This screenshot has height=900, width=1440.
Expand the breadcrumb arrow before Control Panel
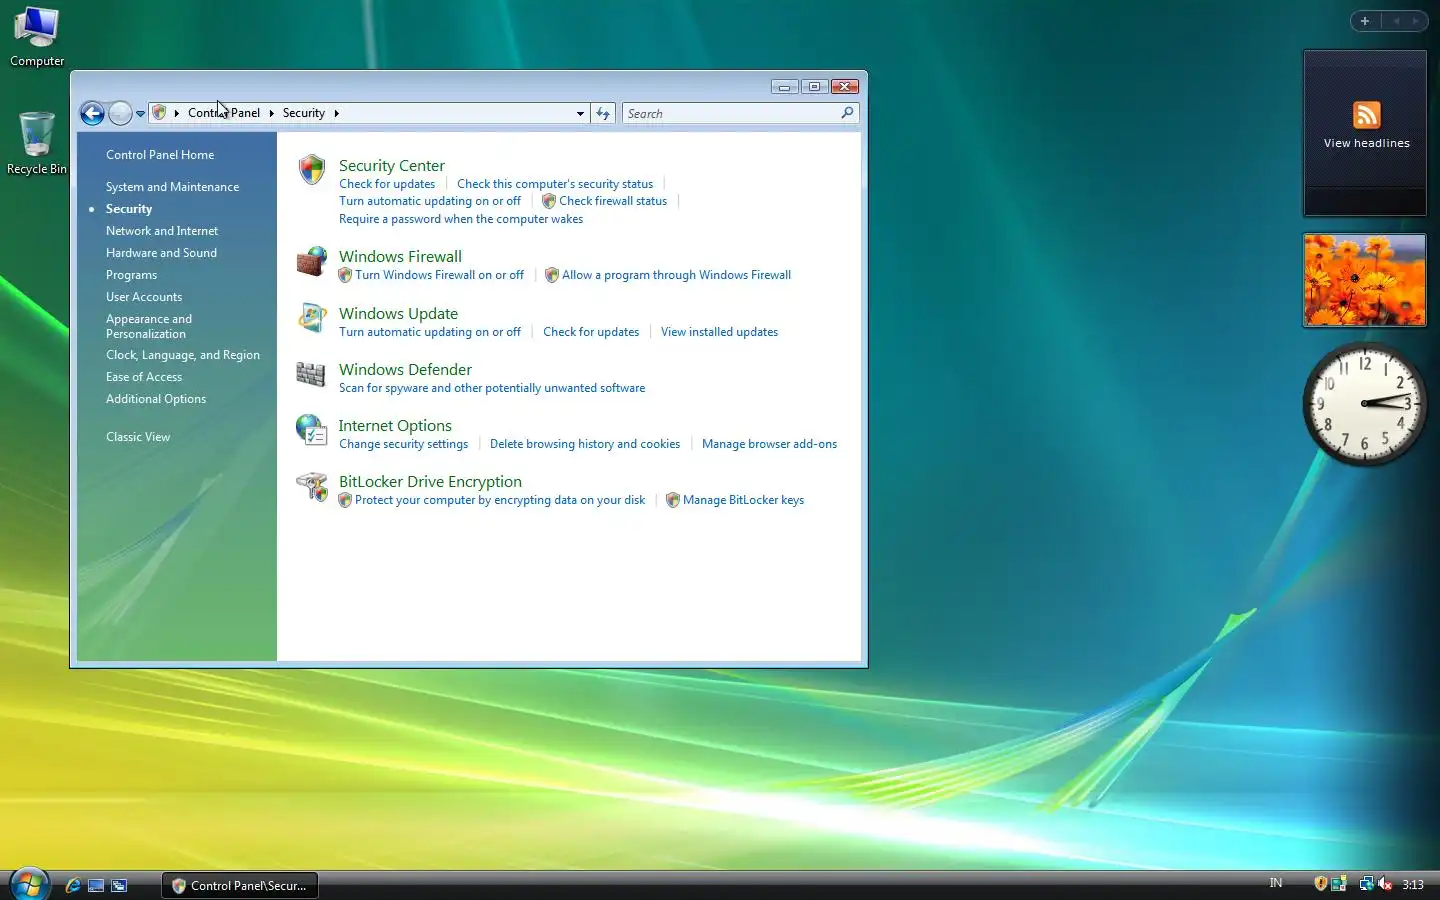click(x=177, y=113)
